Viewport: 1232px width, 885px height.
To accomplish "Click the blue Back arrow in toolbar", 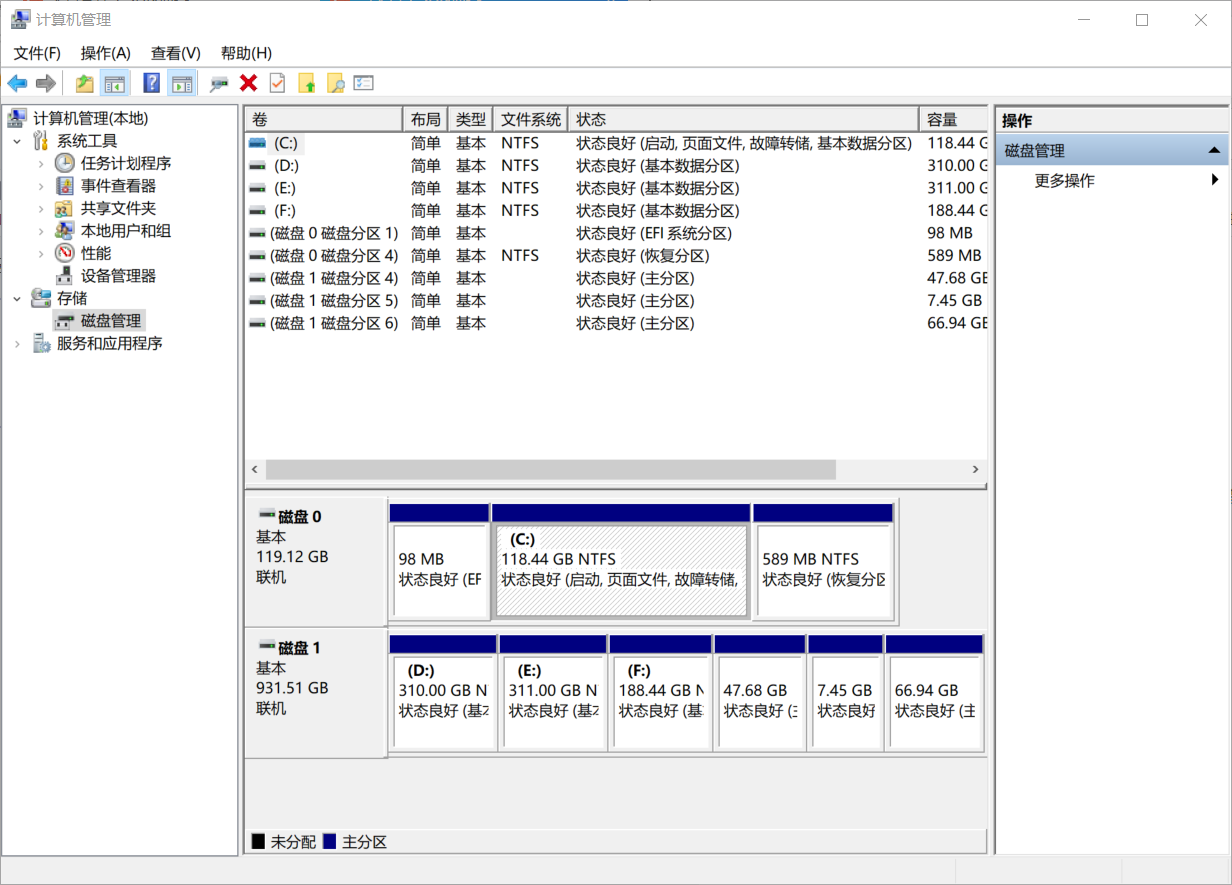I will click(x=17, y=83).
